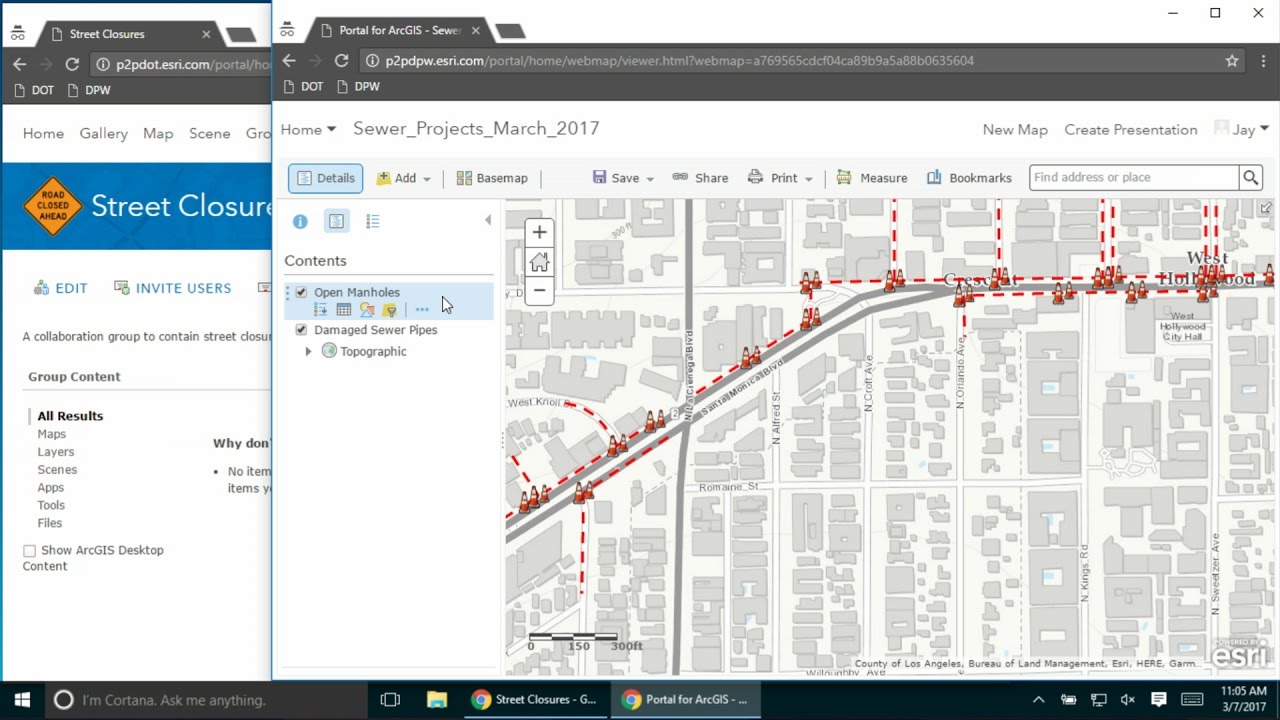Open More Options for Open Manholes
Screen dimensions: 1280x720
pos(422,310)
